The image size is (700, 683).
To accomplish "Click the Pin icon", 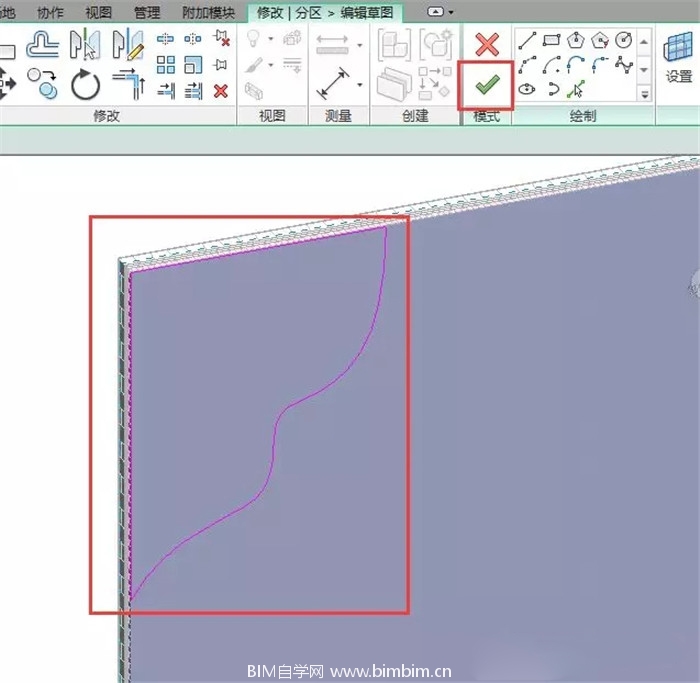I will [220, 65].
